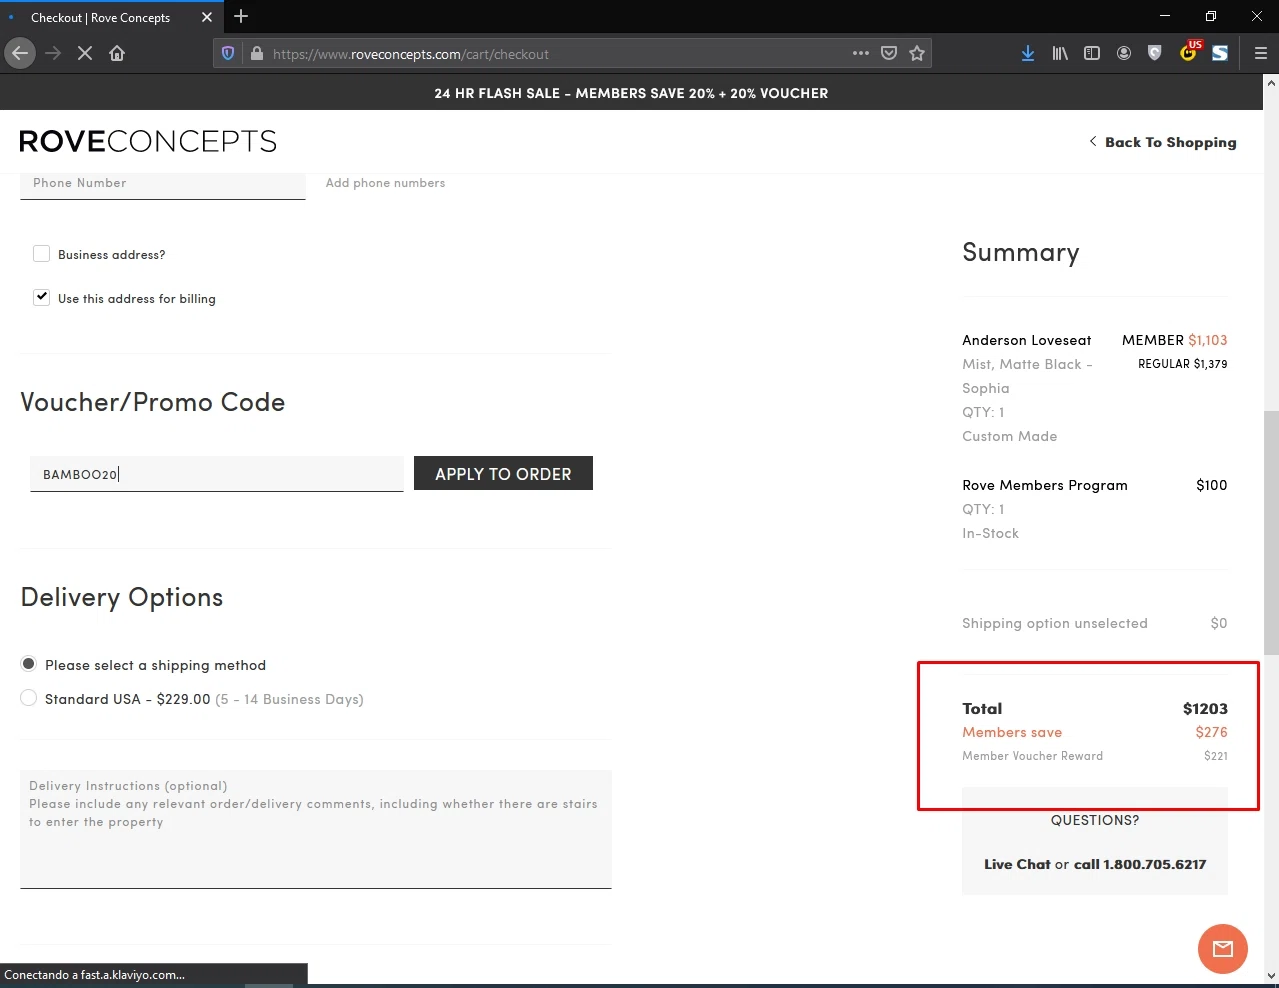Click the Total $1203 value
Image resolution: width=1279 pixels, height=988 pixels.
click(x=1205, y=708)
